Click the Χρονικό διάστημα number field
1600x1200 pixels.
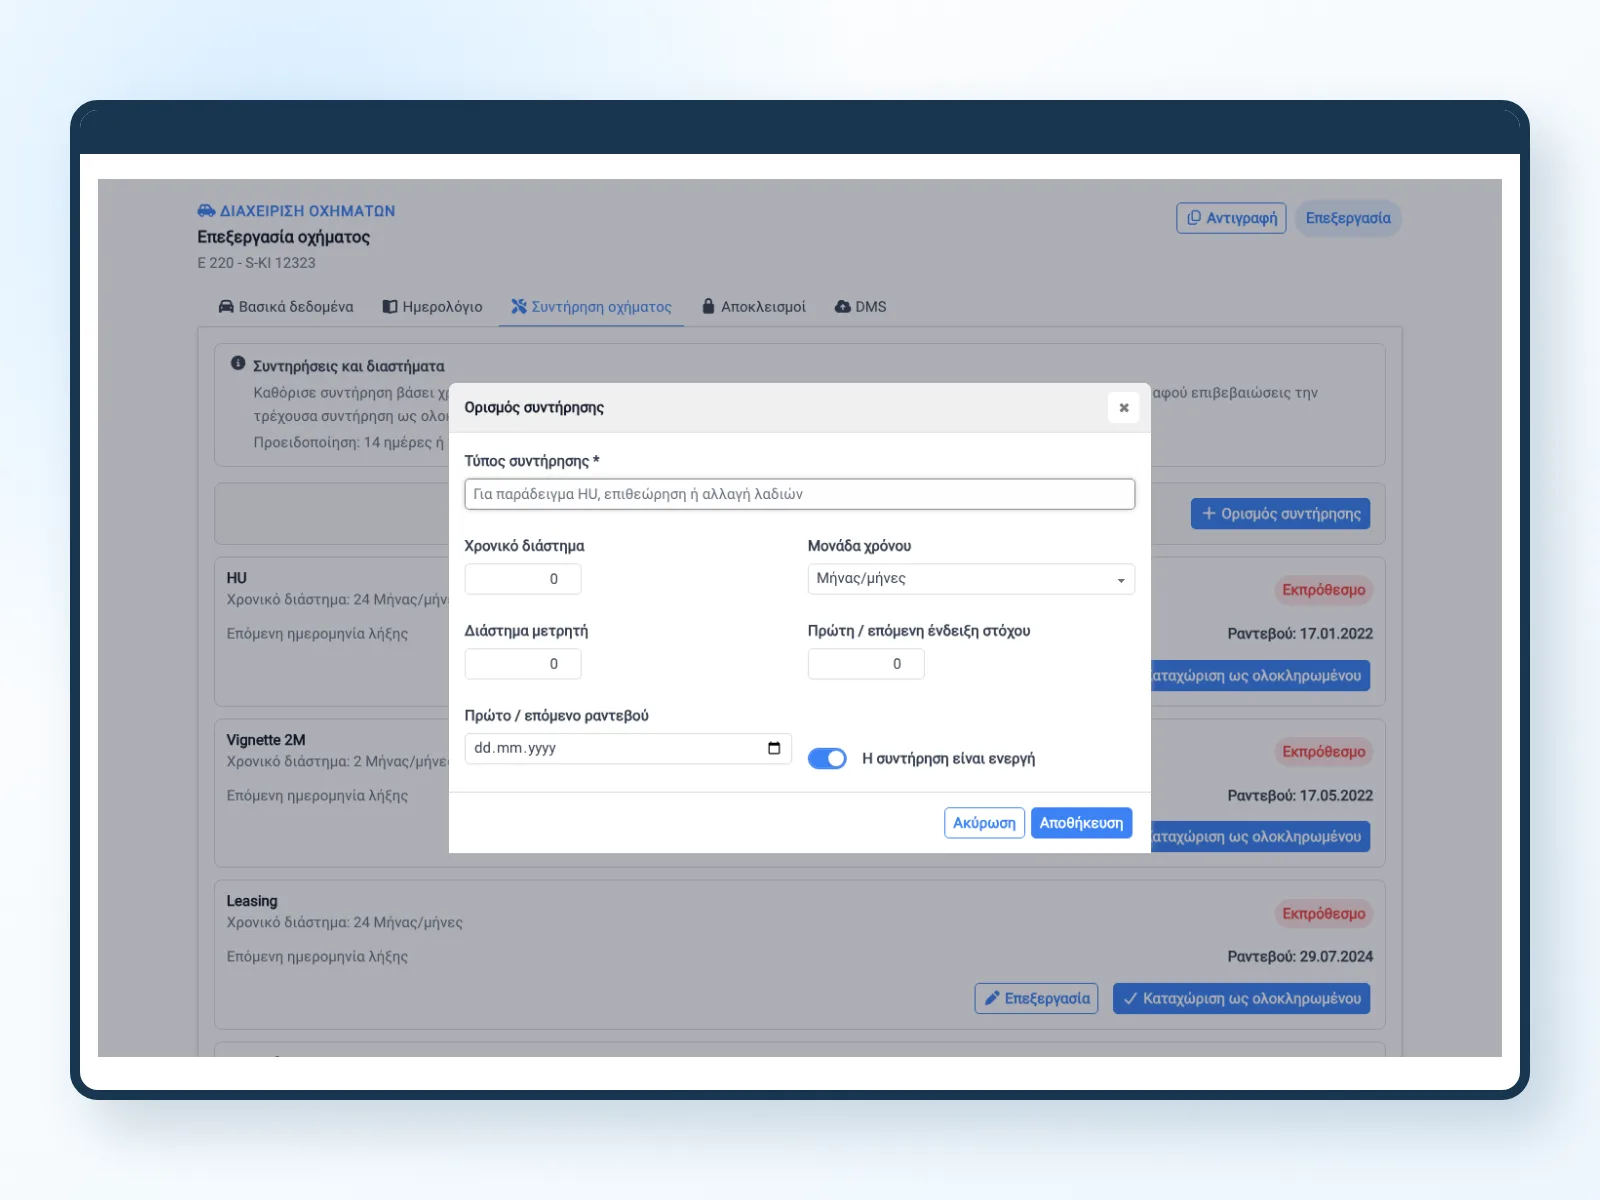coord(523,579)
